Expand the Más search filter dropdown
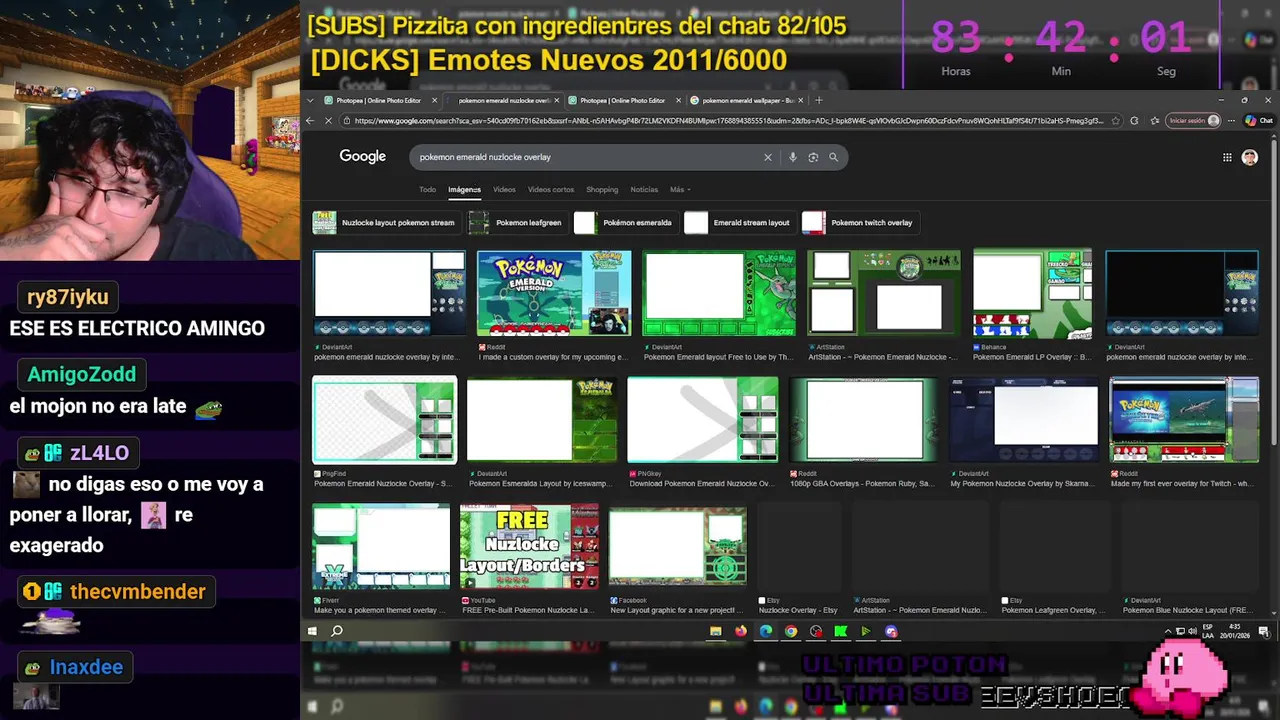The width and height of the screenshot is (1280, 720). [680, 189]
